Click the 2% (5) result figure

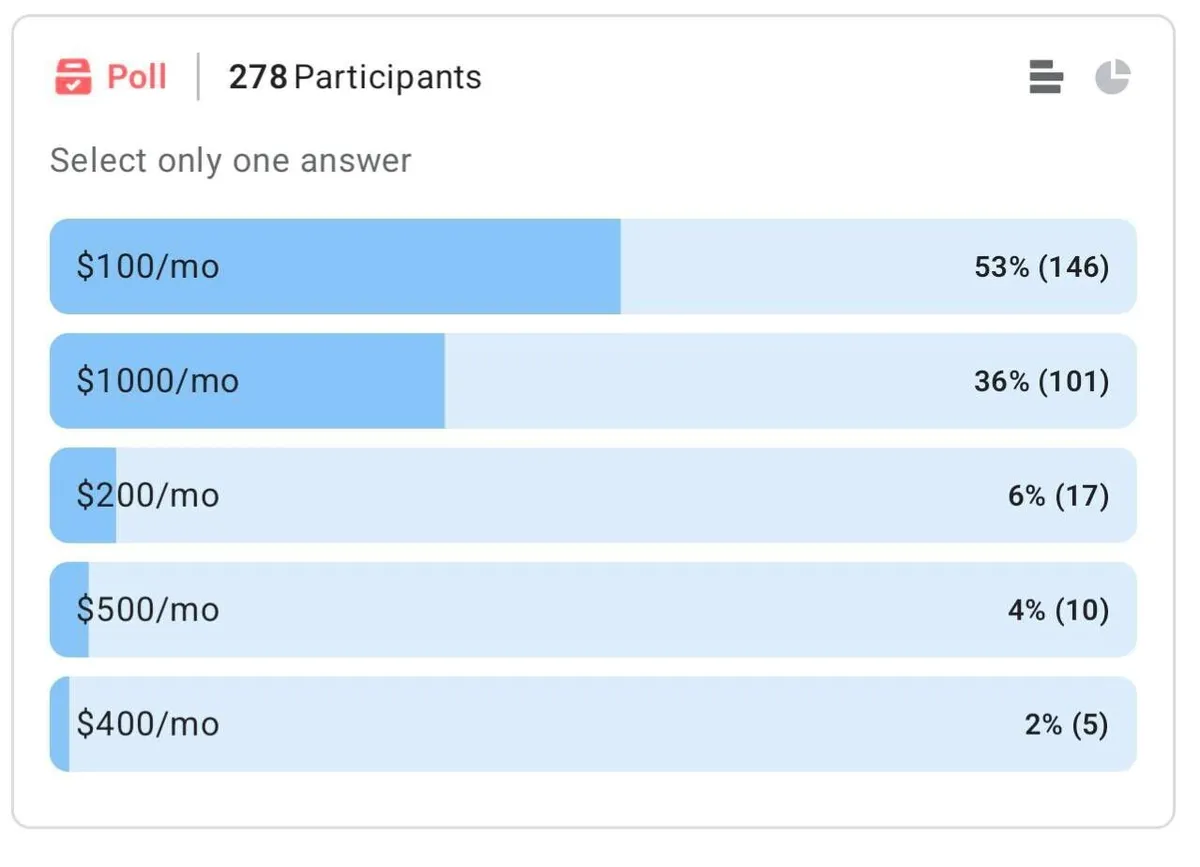tap(1066, 724)
